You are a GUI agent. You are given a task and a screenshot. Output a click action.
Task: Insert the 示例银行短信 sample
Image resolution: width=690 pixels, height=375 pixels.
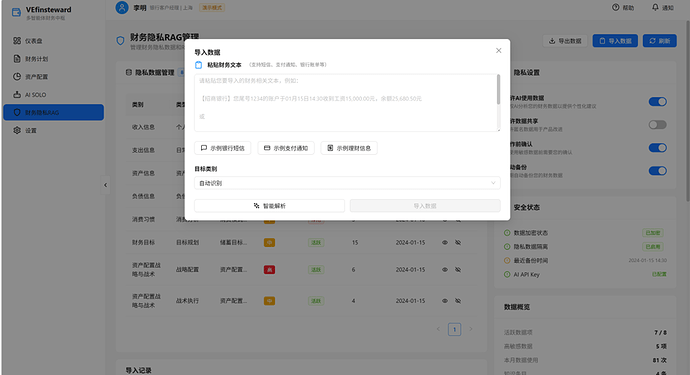[223, 148]
